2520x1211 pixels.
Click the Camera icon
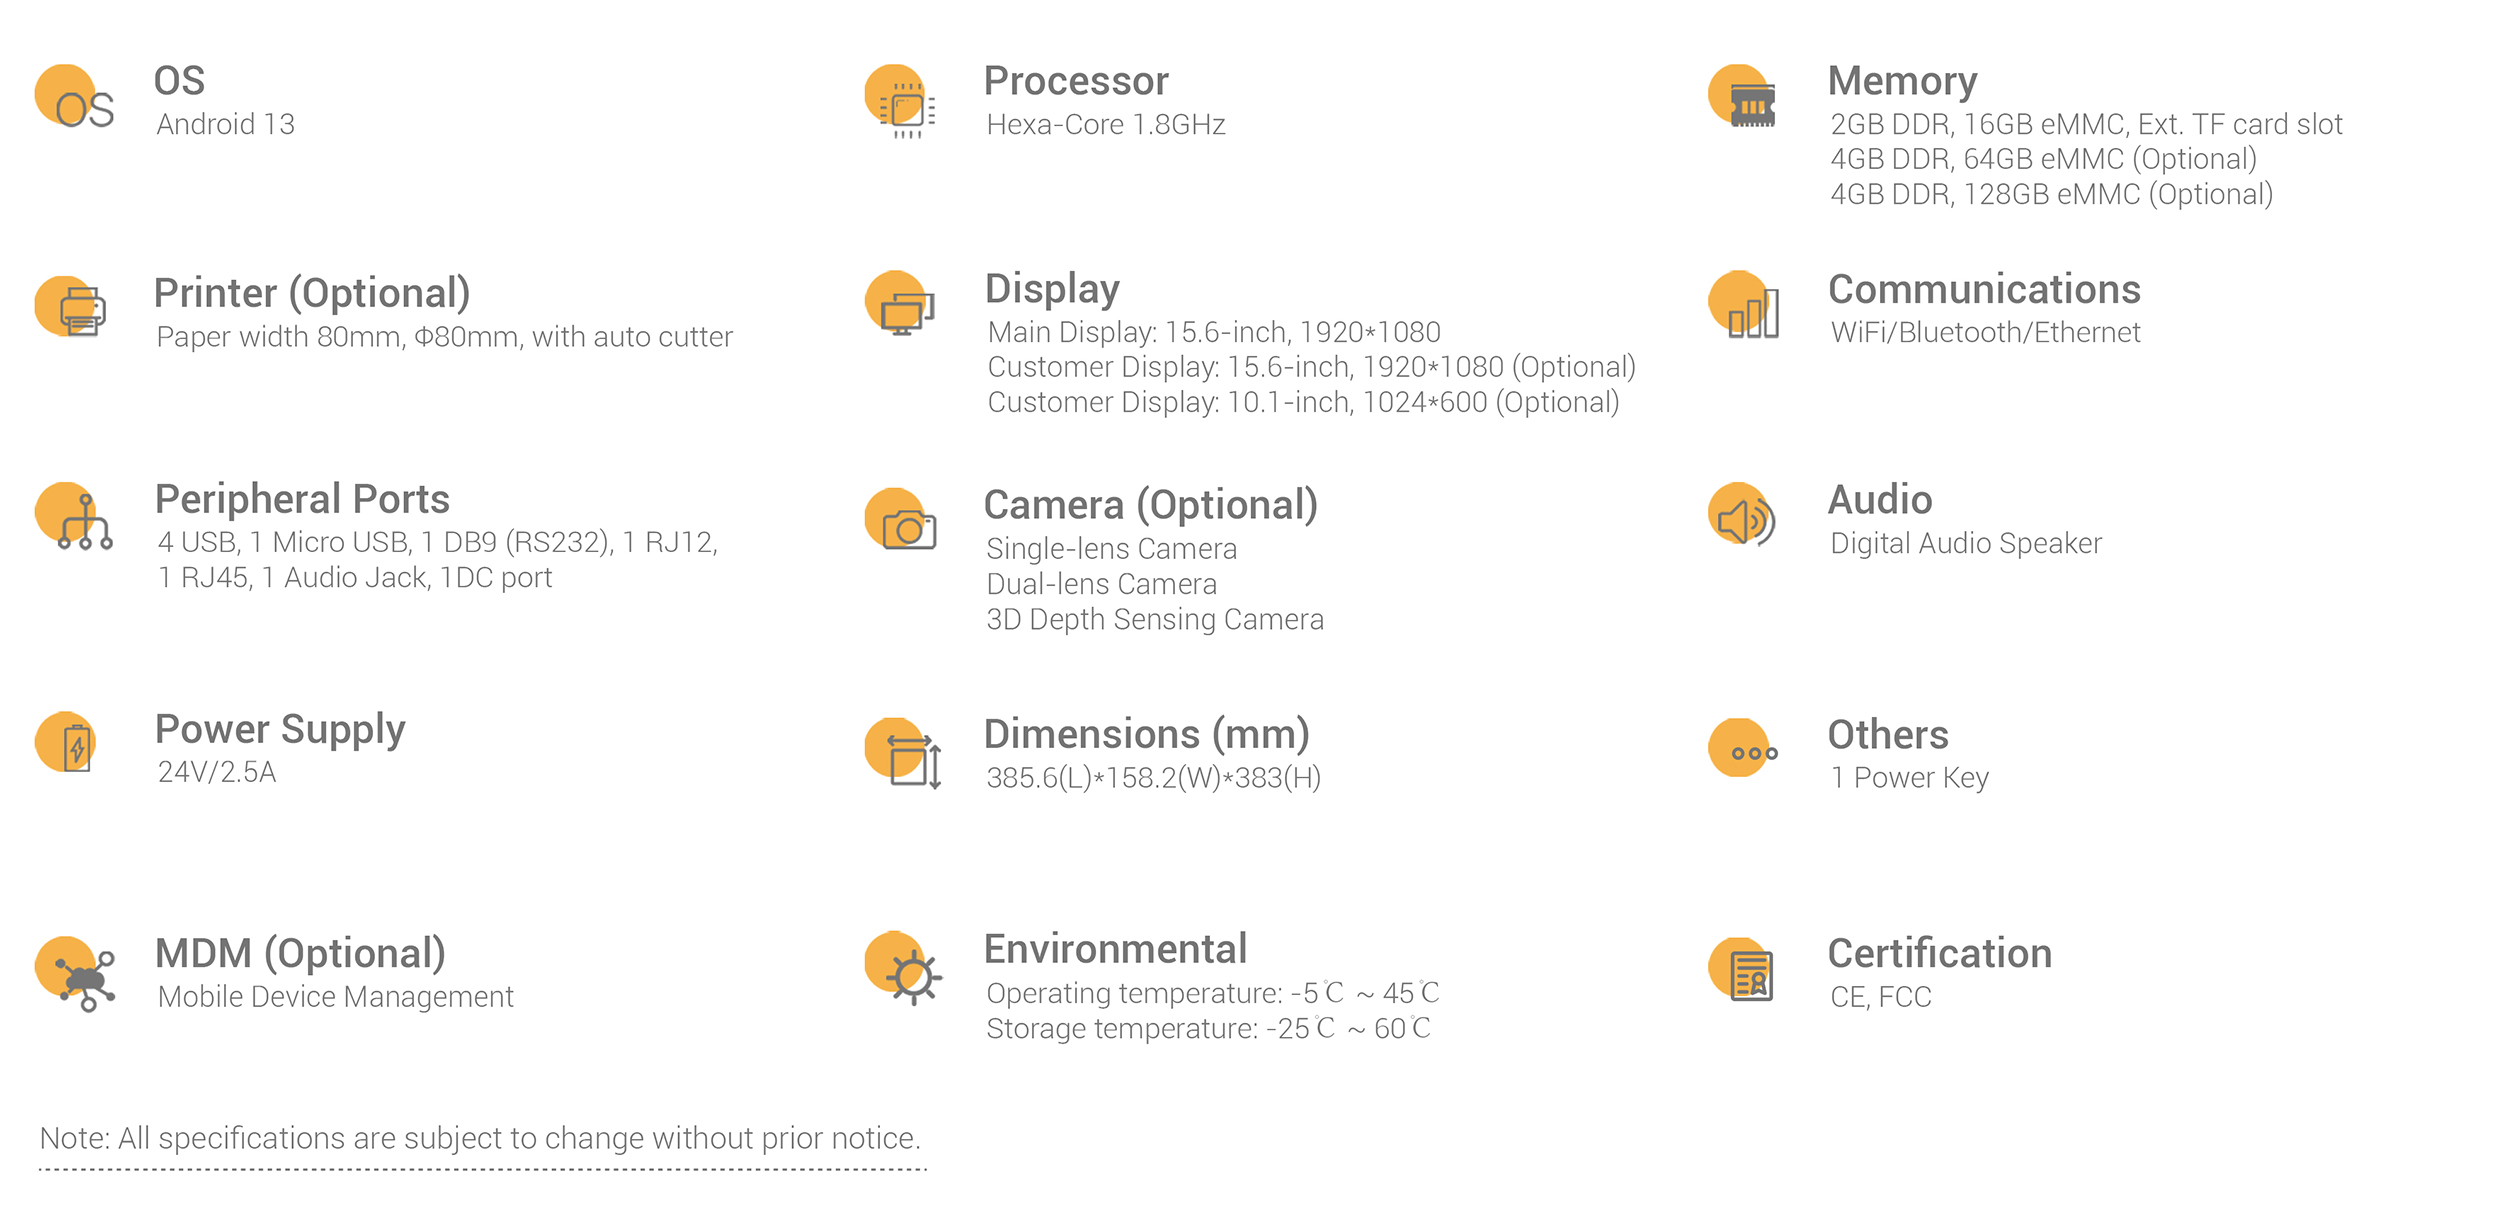point(901,520)
